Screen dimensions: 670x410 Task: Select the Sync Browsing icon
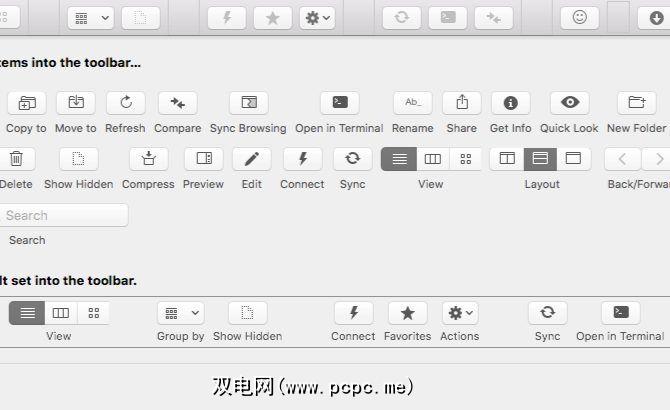[x=249, y=103]
